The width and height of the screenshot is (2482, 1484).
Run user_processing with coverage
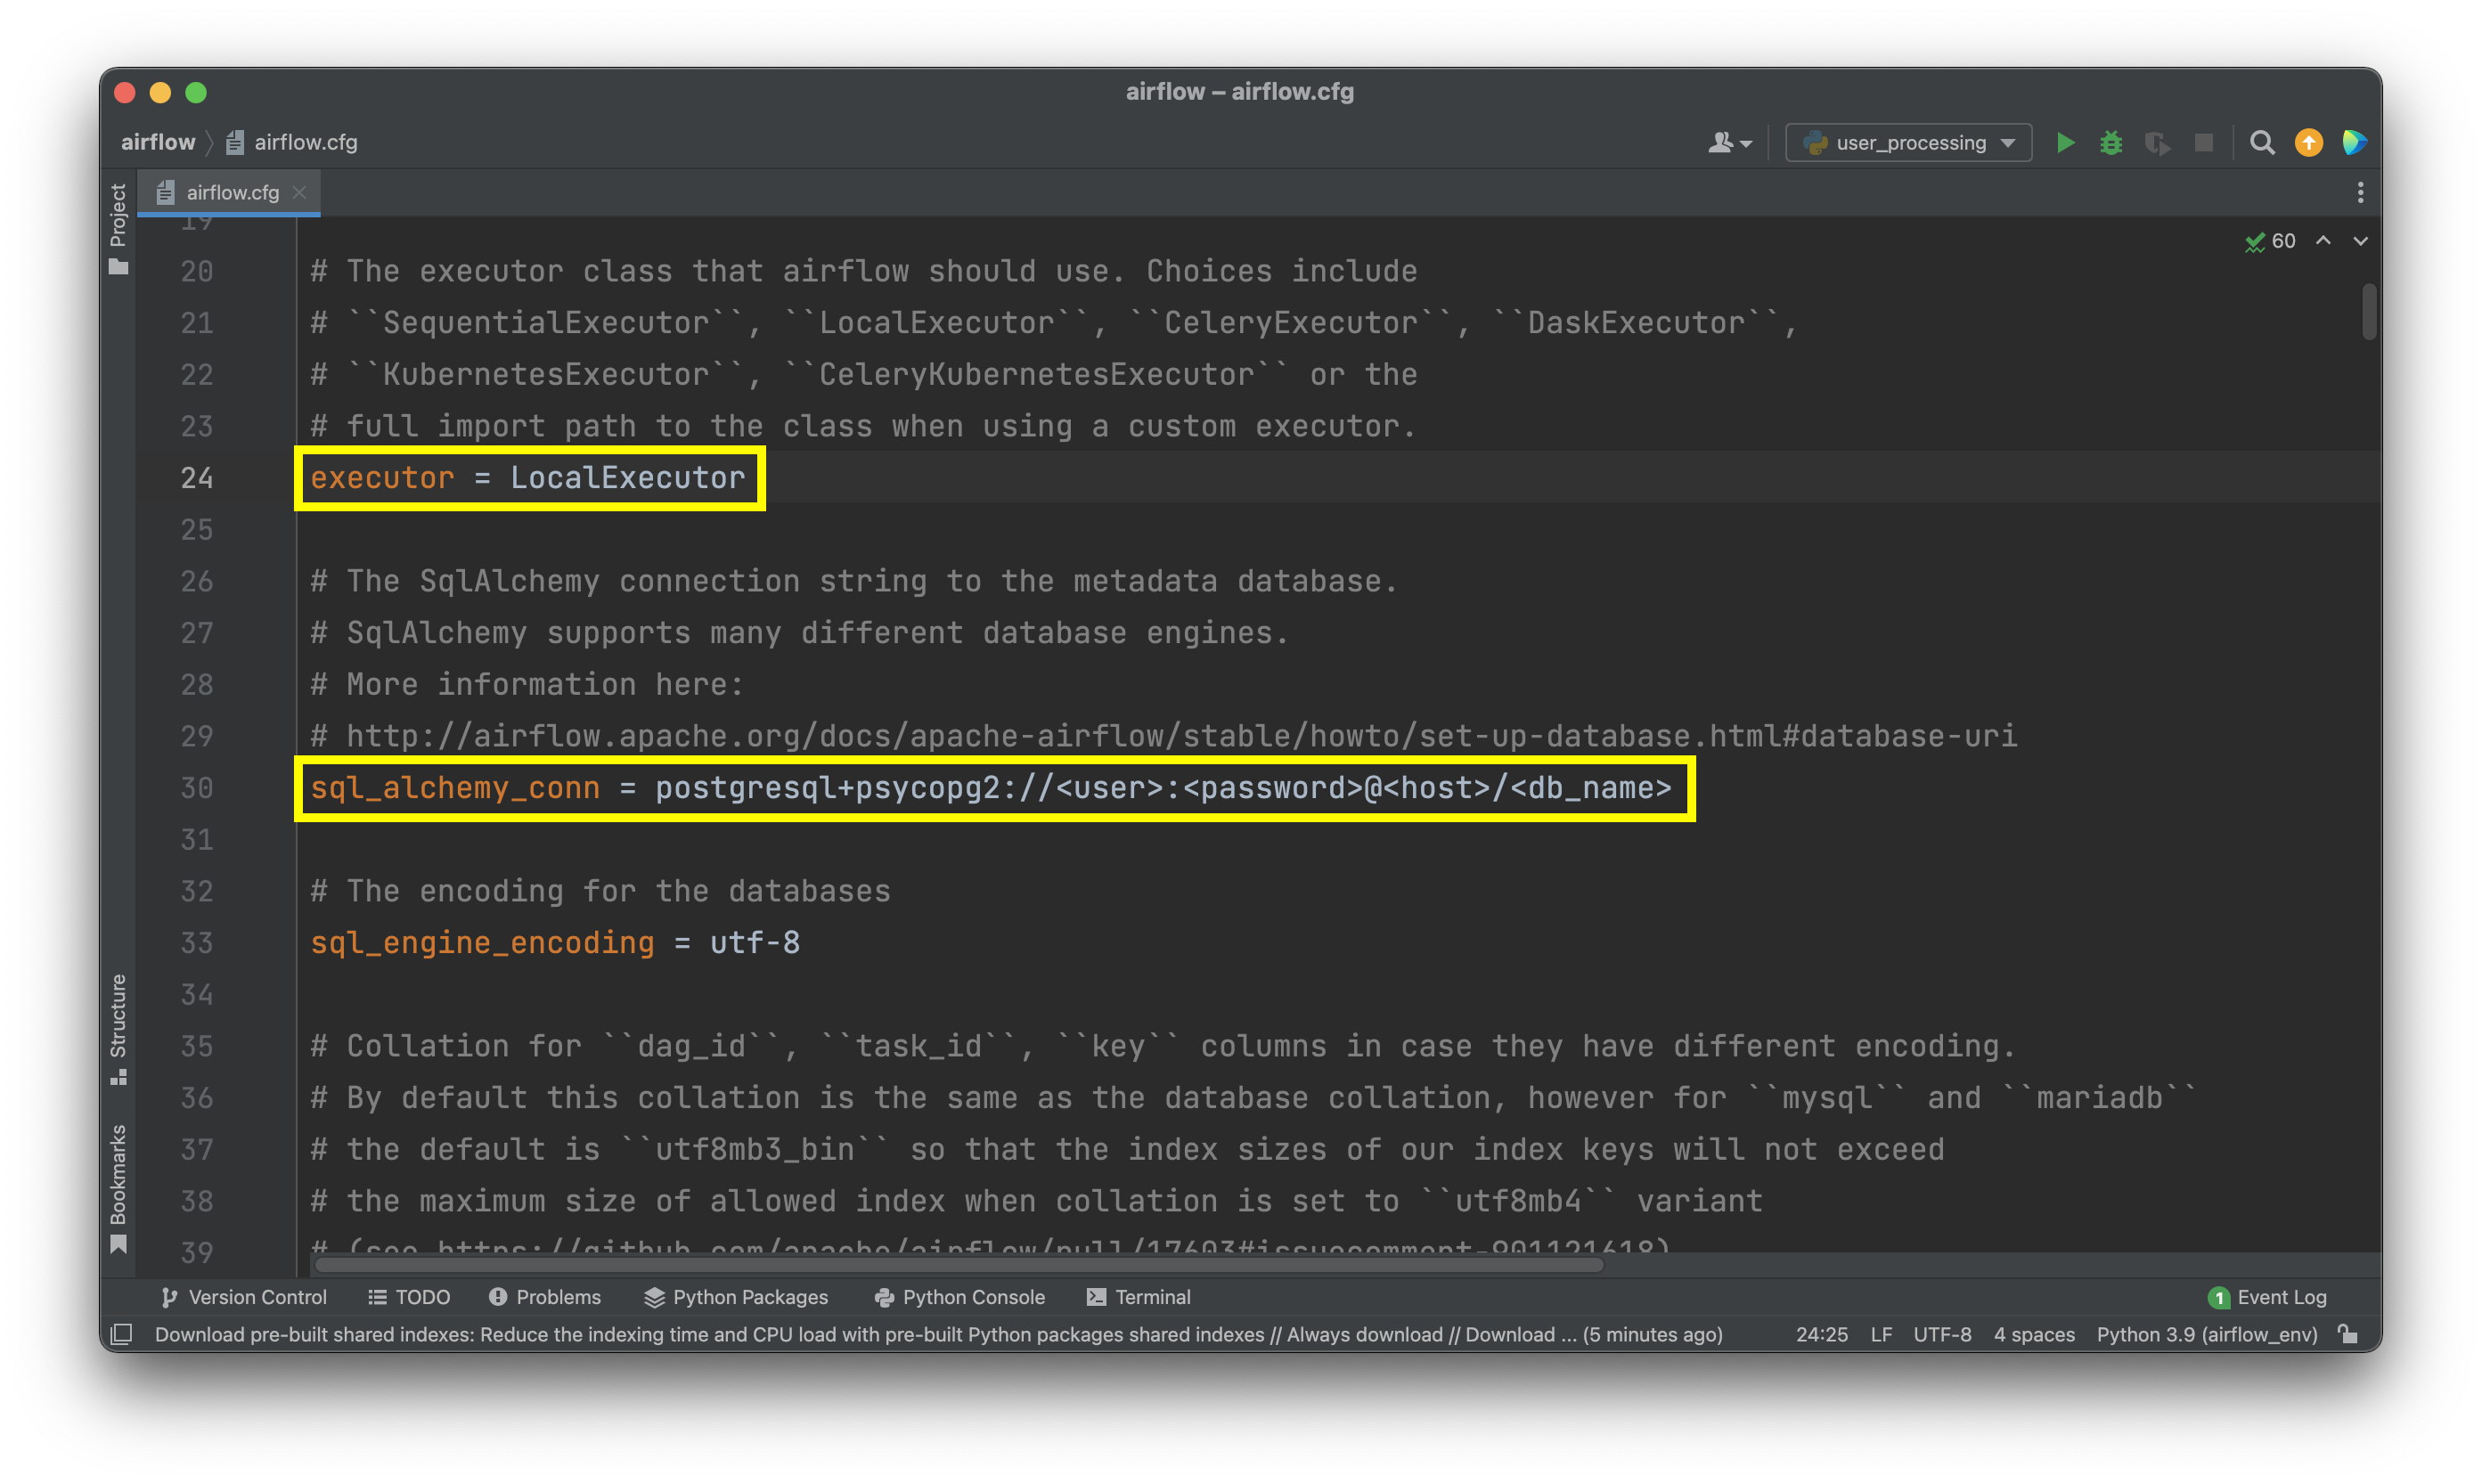[2157, 143]
